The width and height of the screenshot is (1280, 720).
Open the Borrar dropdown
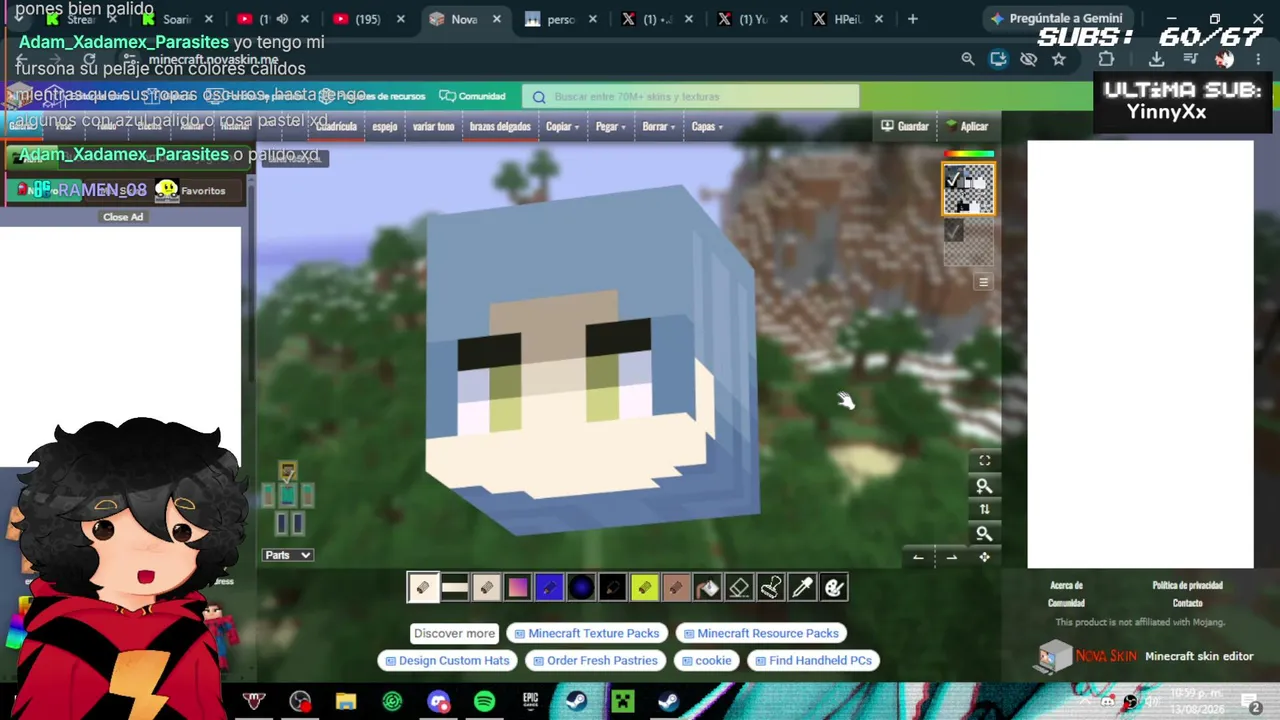658,127
